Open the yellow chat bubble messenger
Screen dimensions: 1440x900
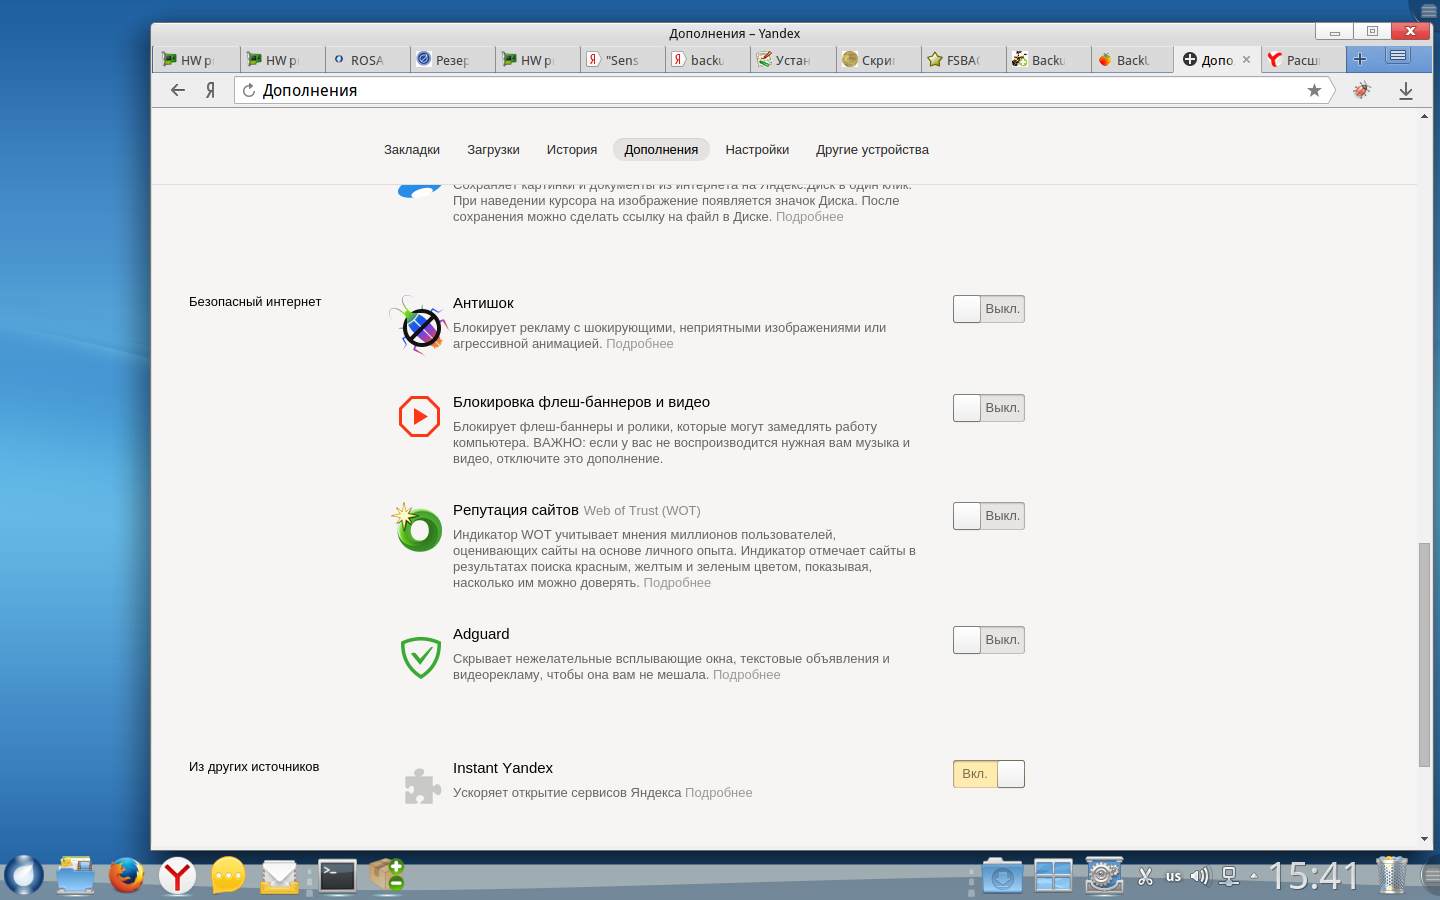(228, 876)
